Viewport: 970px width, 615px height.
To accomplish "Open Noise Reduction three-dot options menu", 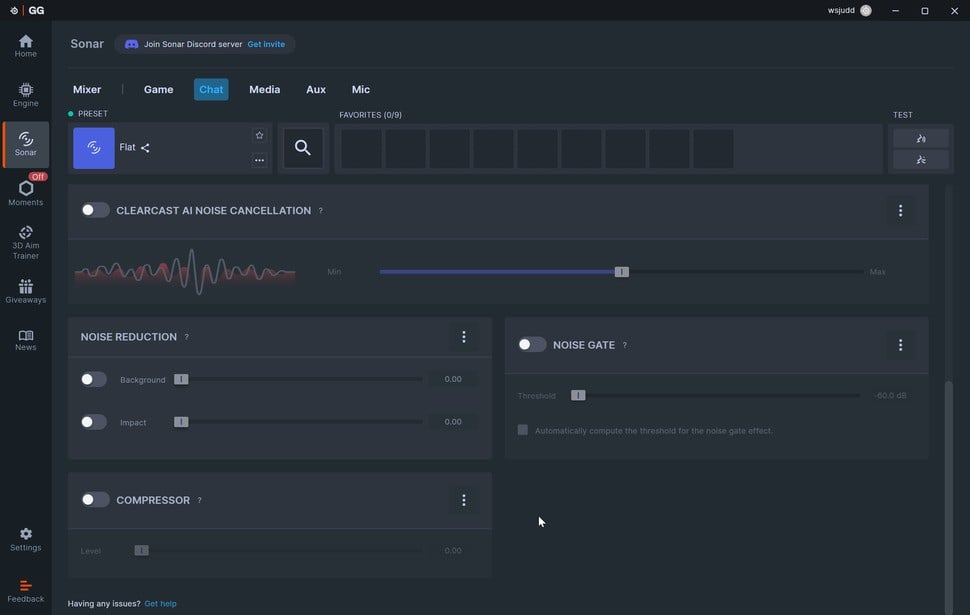I will 463,337.
